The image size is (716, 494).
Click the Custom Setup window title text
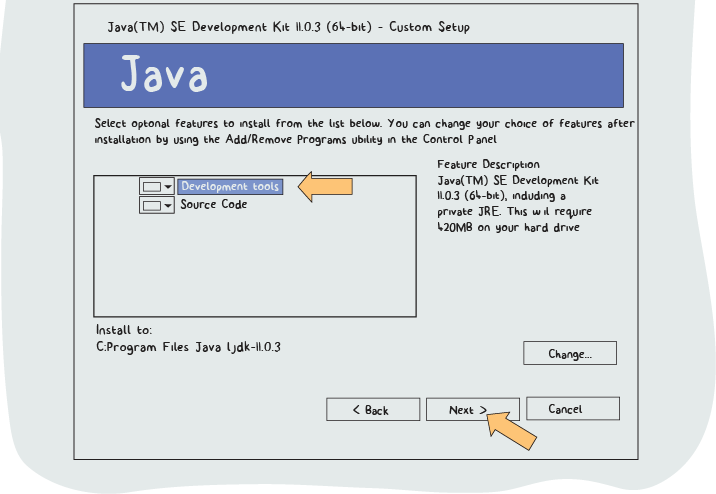coord(288,27)
